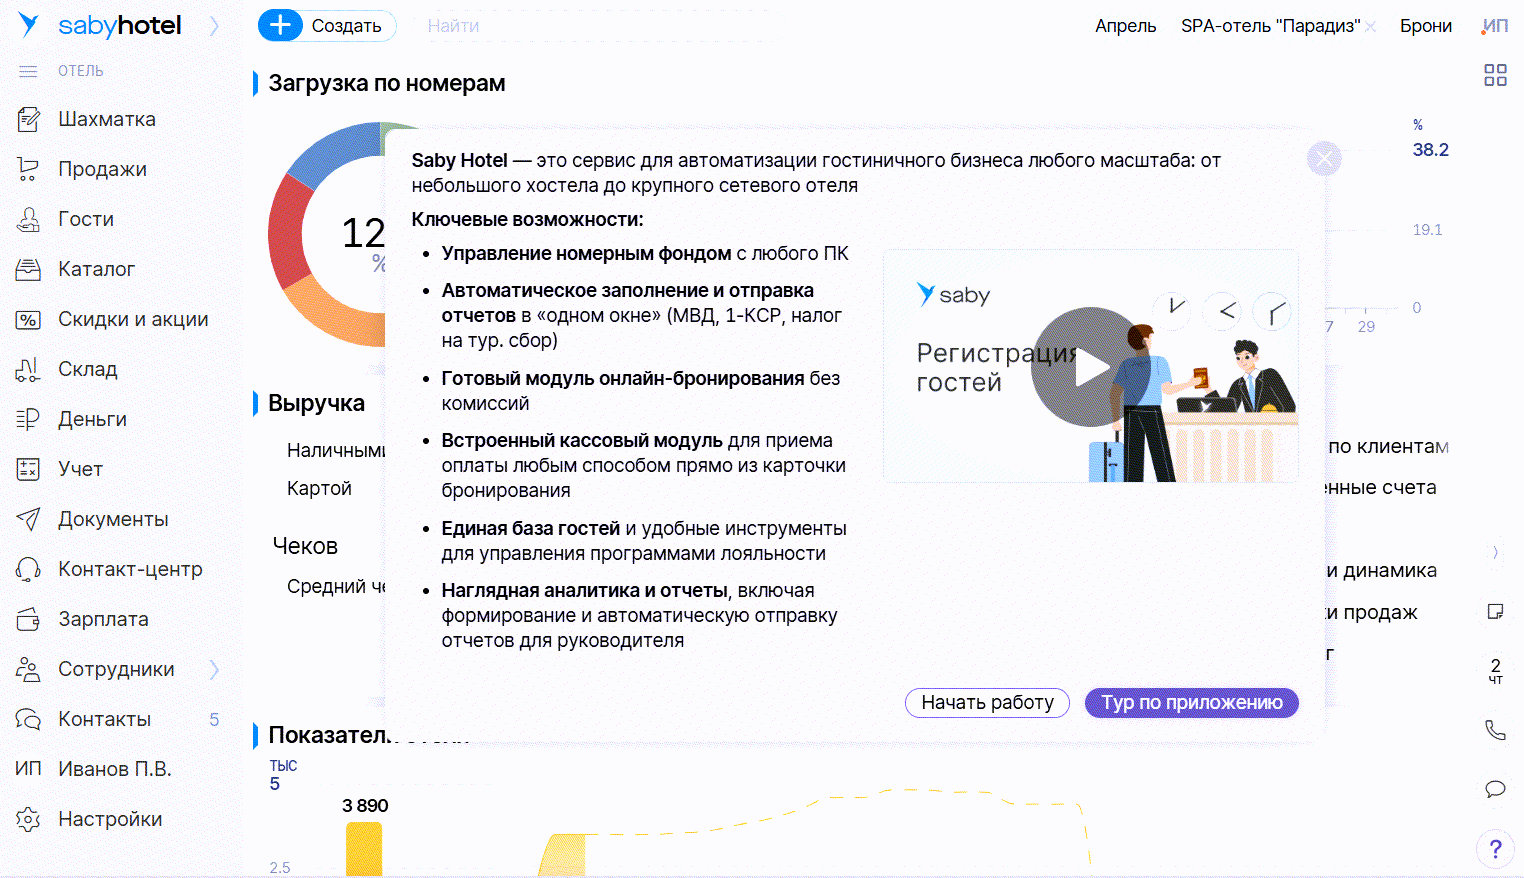Click the 38.2 percent value
Image resolution: width=1524 pixels, height=878 pixels.
pos(1430,150)
